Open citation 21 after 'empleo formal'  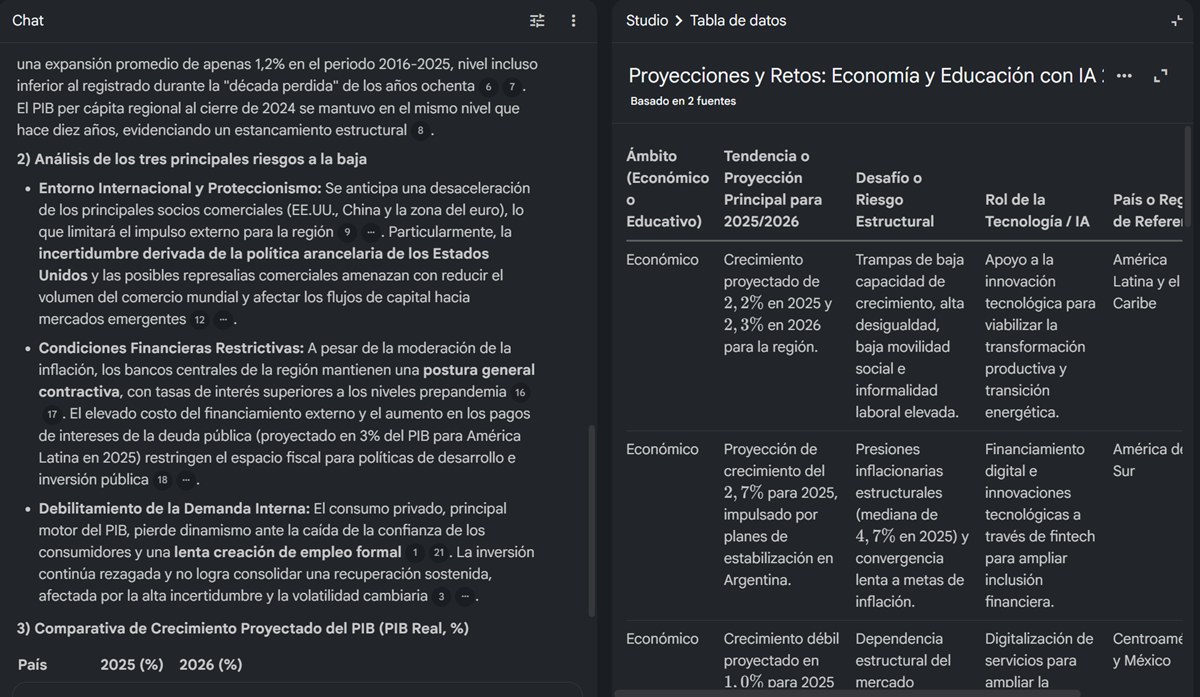coord(438,553)
